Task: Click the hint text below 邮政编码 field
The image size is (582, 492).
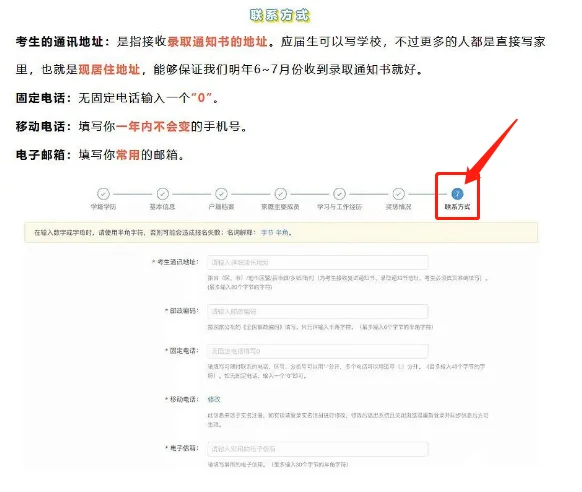Action: click(320, 327)
